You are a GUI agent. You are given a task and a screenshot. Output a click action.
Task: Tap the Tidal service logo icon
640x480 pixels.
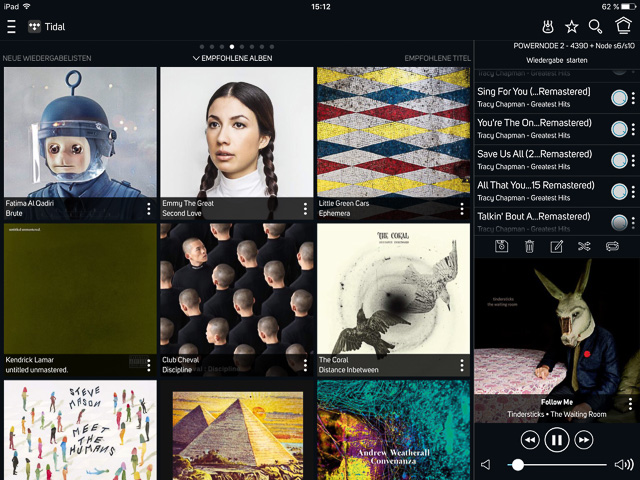click(x=34, y=27)
